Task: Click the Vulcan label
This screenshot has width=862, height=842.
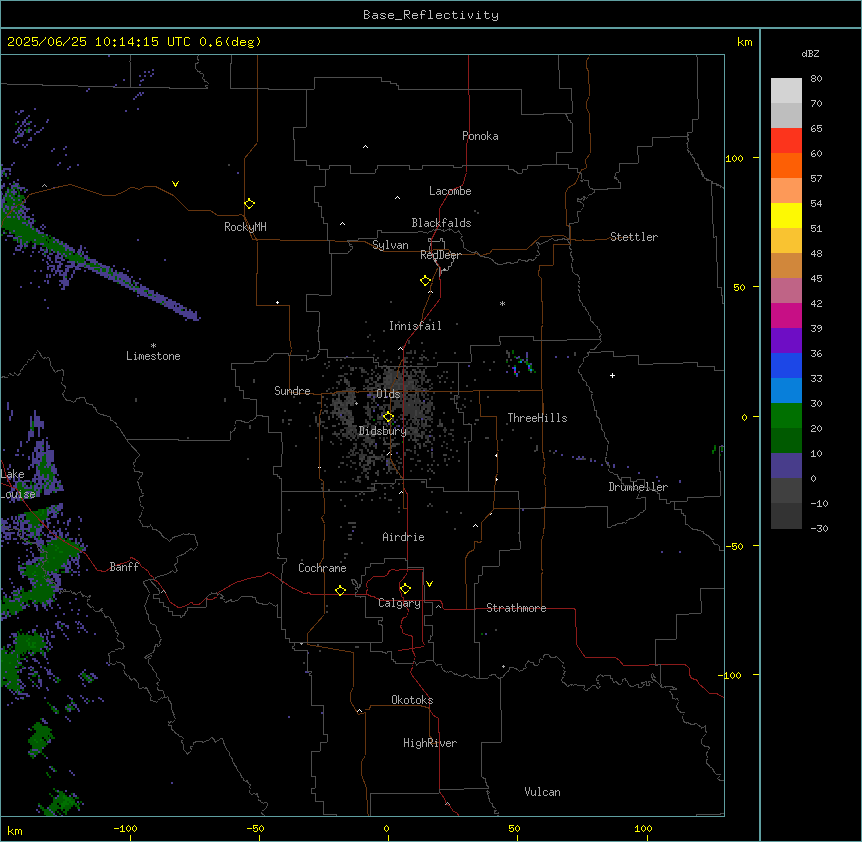Action: 542,792
